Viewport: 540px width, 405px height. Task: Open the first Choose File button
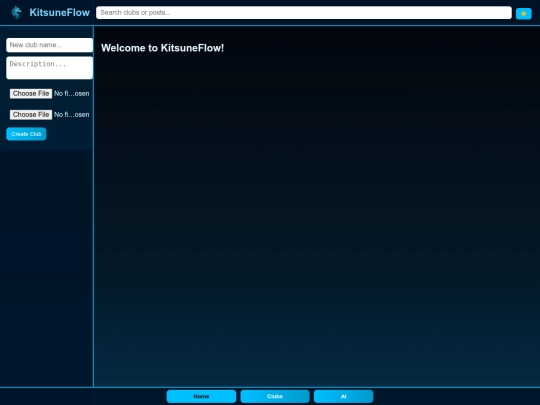pos(31,94)
